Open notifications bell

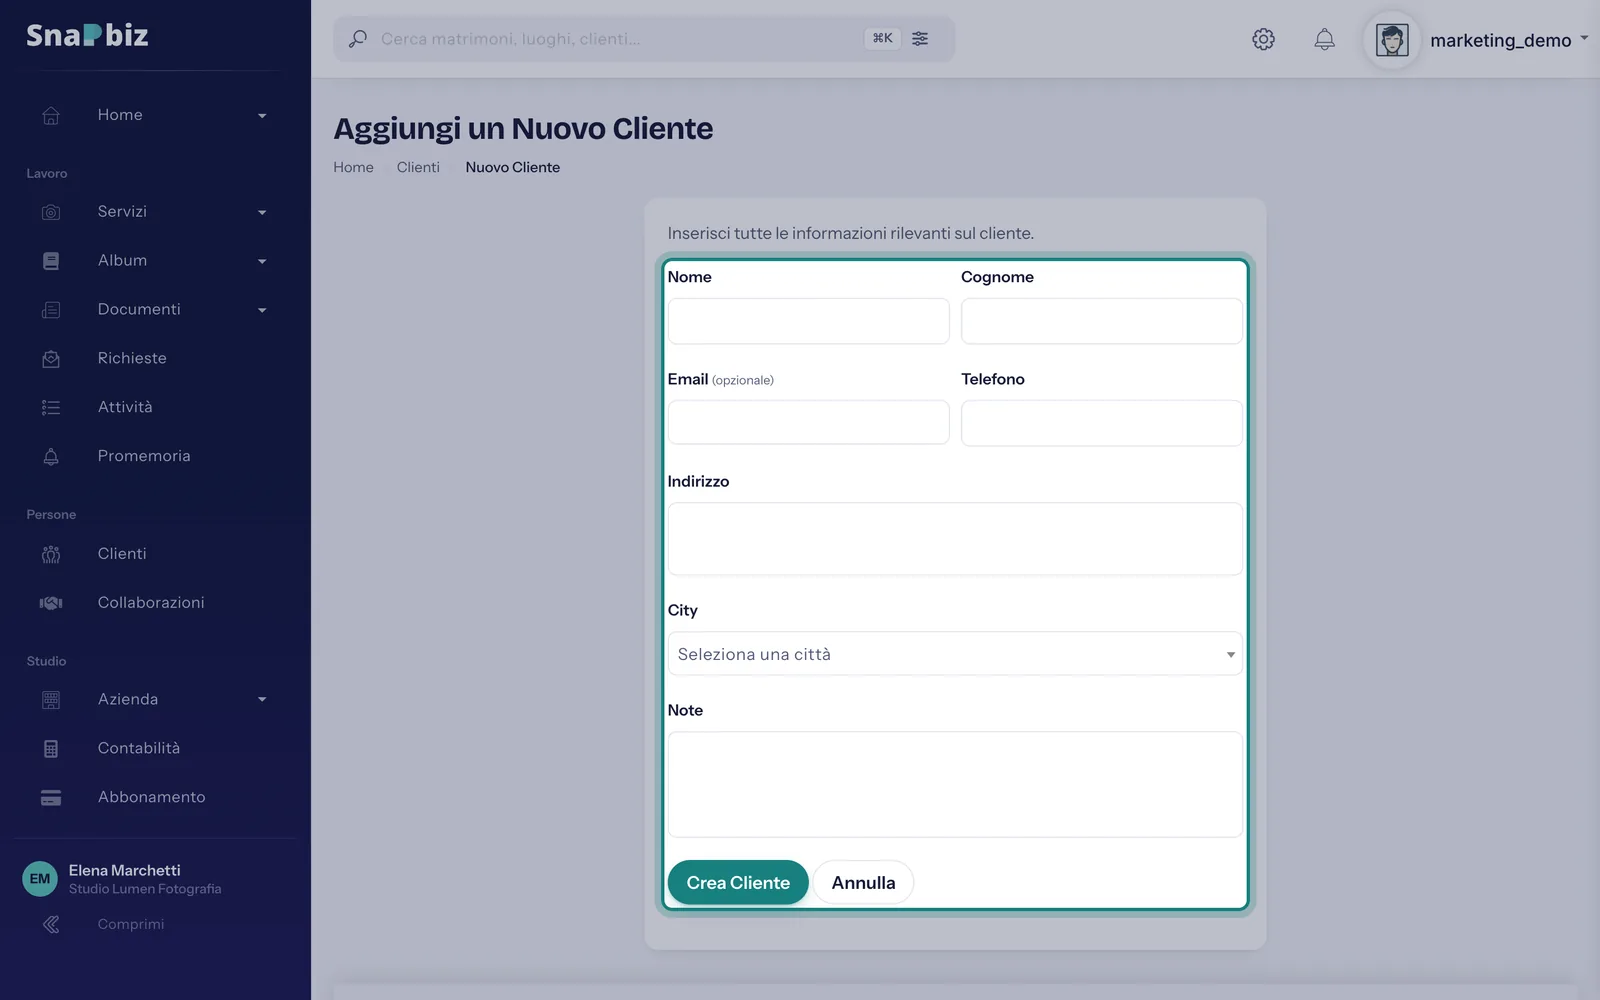click(1324, 39)
